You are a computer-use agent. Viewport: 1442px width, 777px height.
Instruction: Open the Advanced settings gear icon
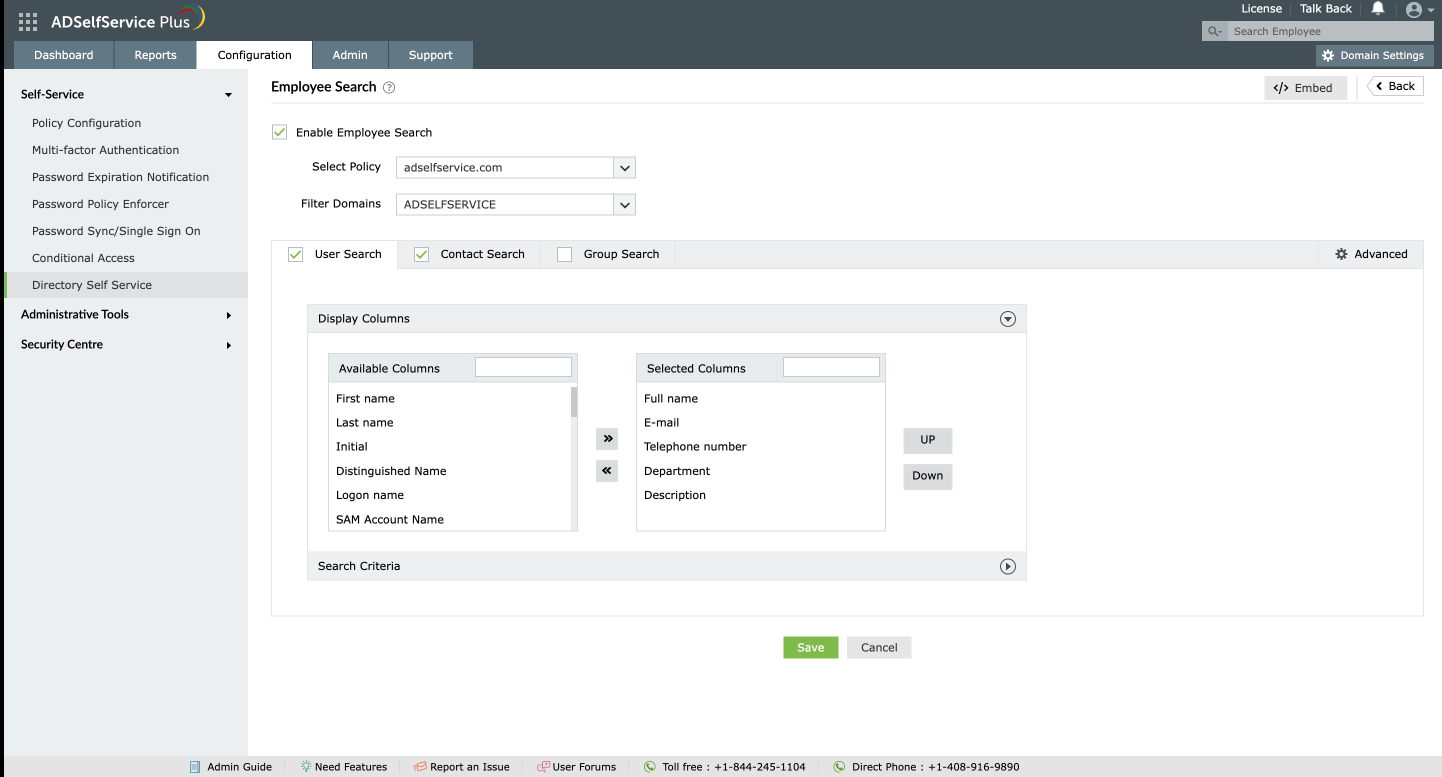[x=1341, y=254]
